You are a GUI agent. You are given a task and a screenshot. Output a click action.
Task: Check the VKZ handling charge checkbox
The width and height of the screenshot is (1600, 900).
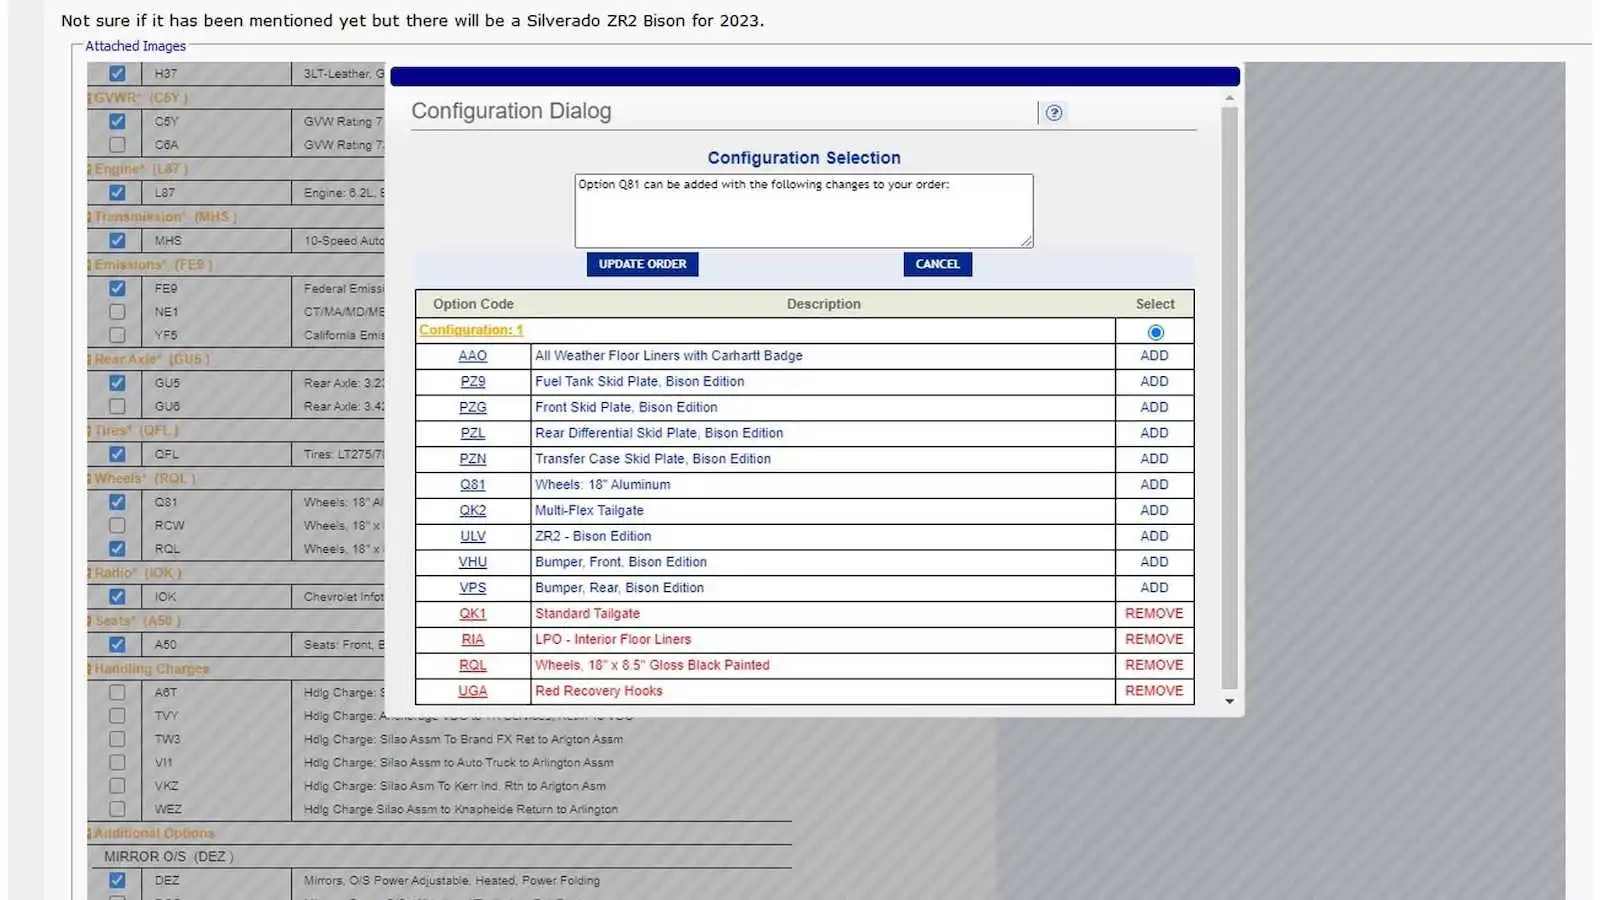click(117, 786)
